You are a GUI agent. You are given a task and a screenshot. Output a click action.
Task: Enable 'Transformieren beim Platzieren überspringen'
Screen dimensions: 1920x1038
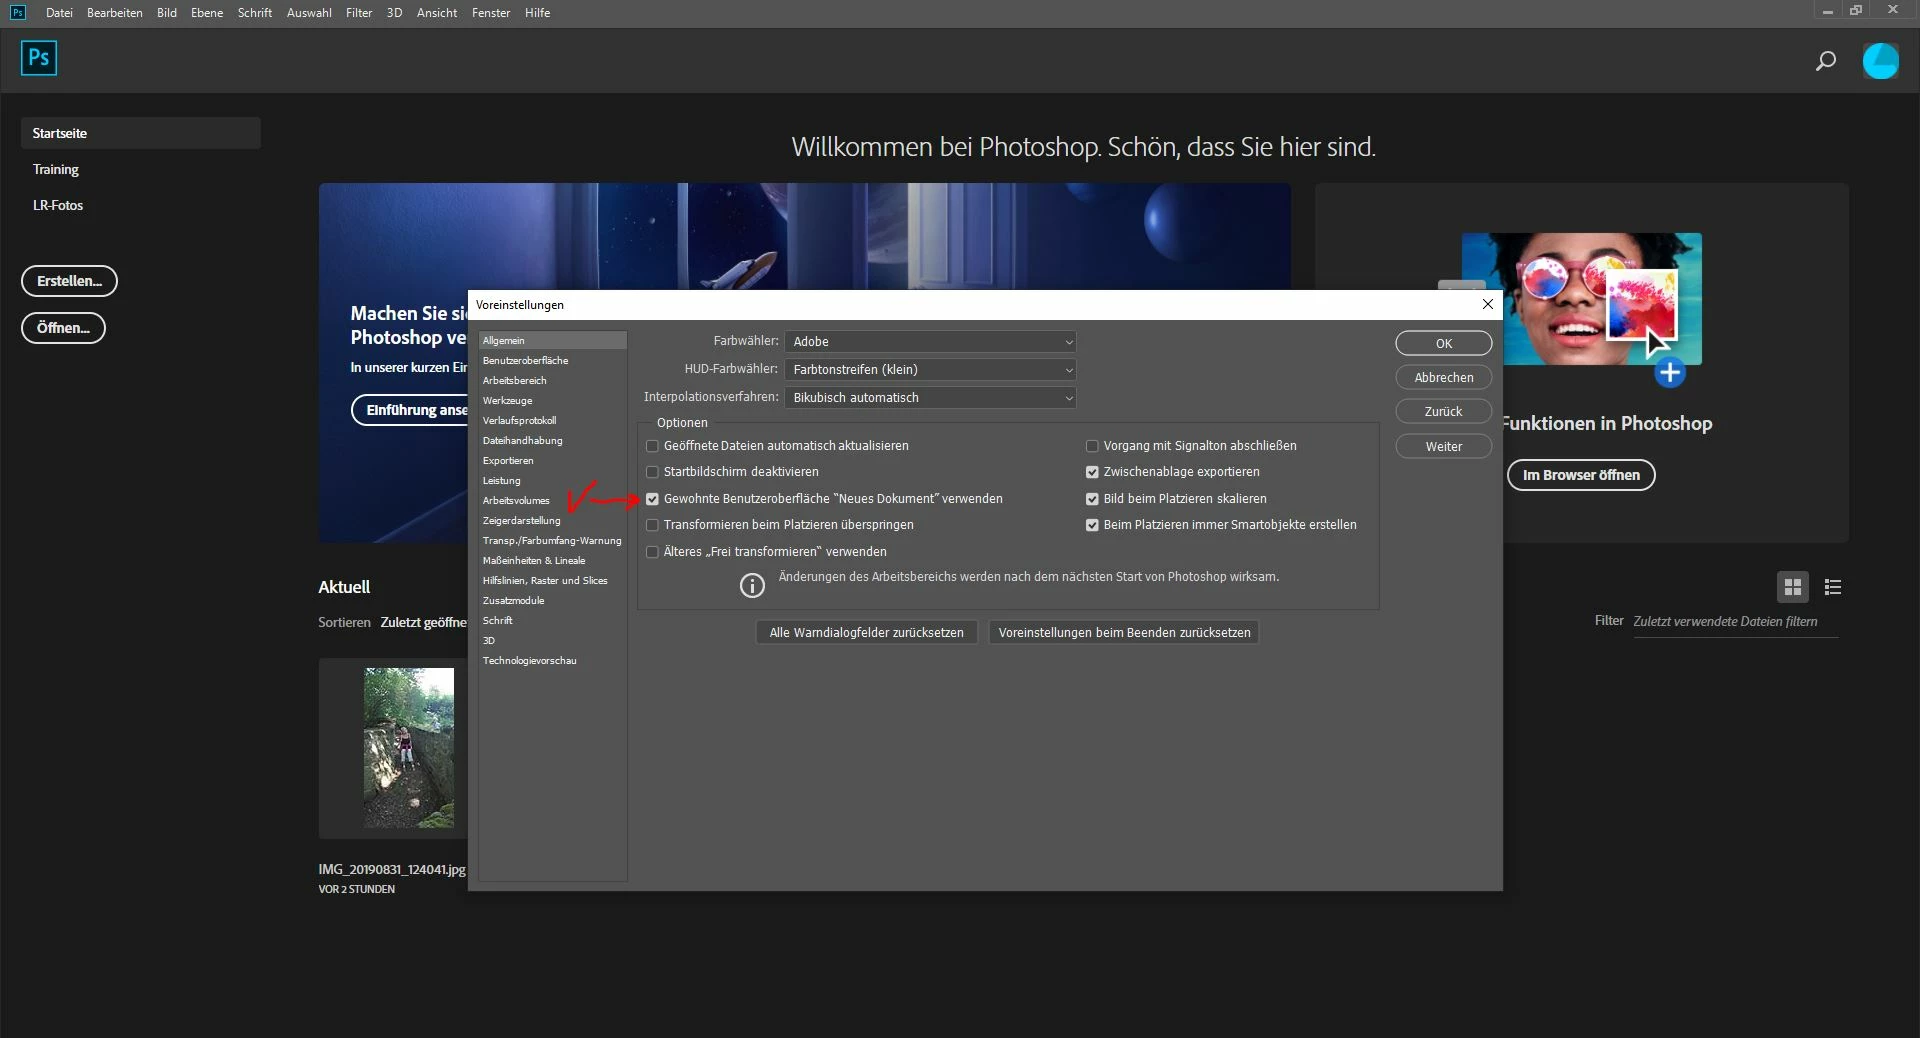point(652,525)
